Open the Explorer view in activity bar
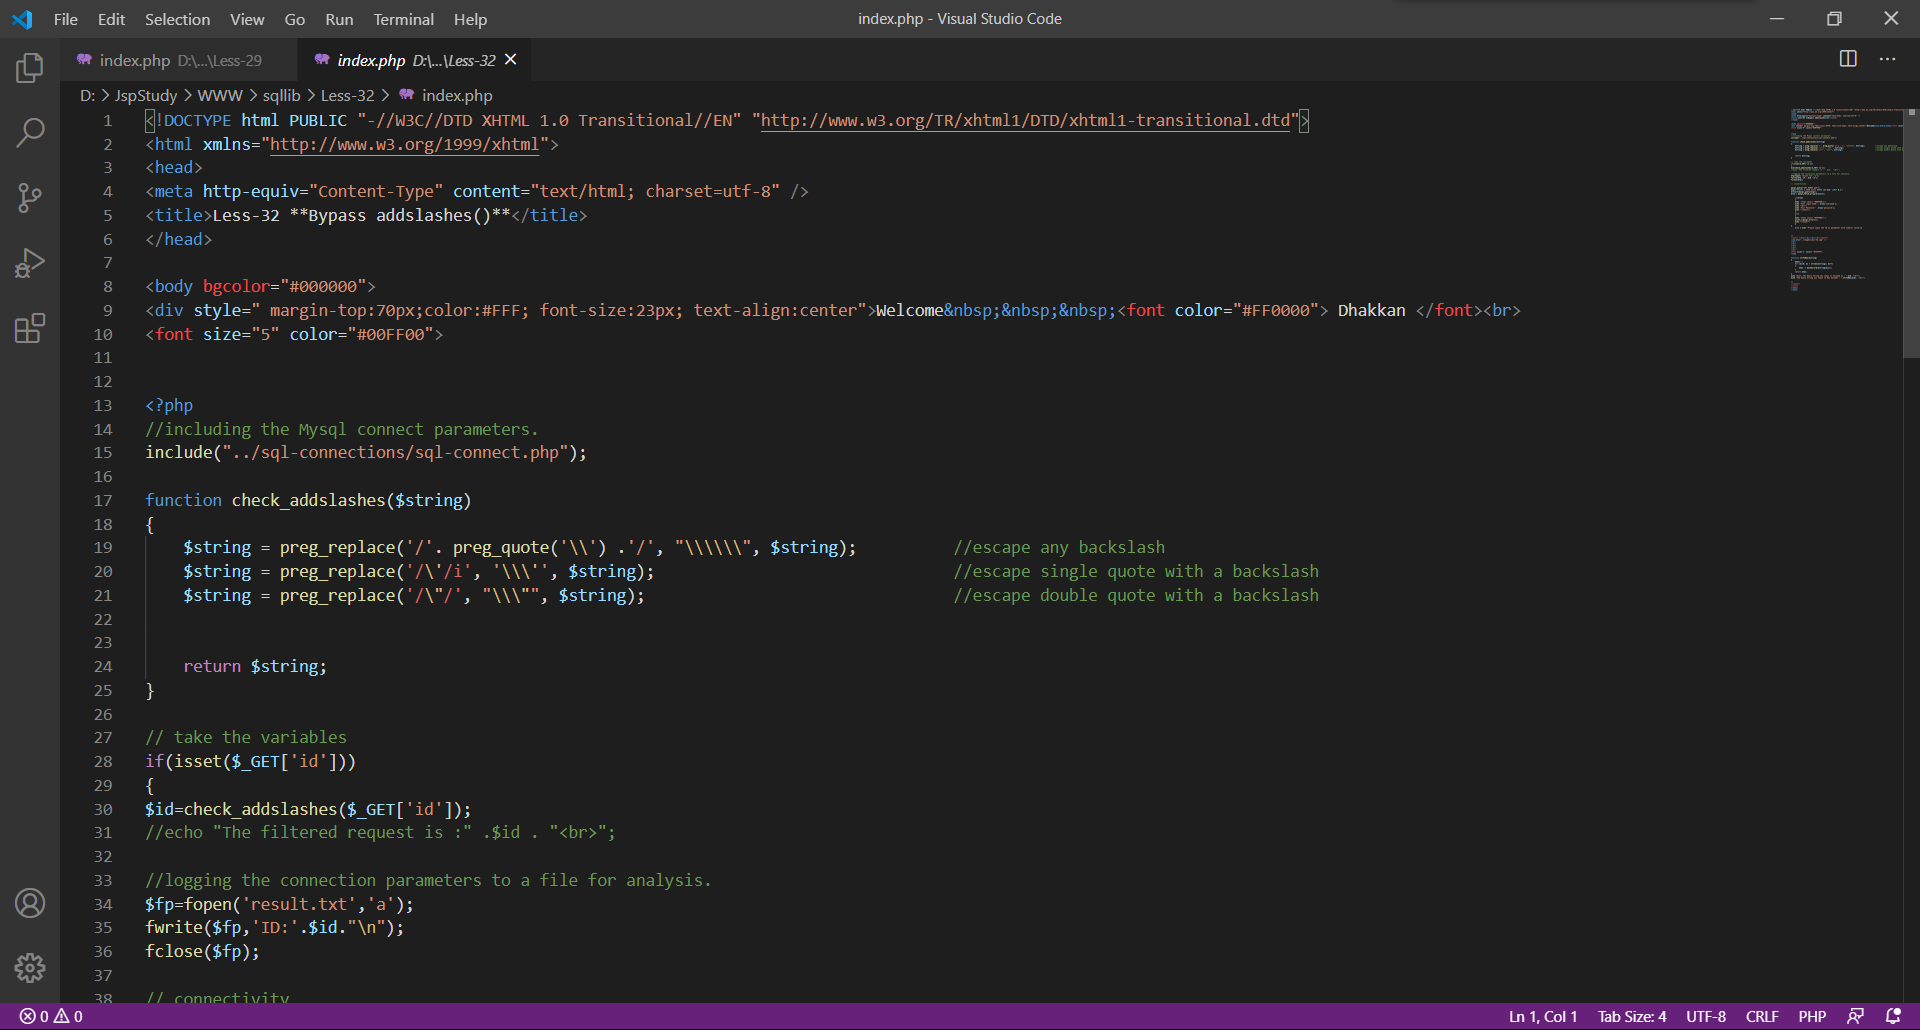This screenshot has width=1920, height=1030. [30, 68]
